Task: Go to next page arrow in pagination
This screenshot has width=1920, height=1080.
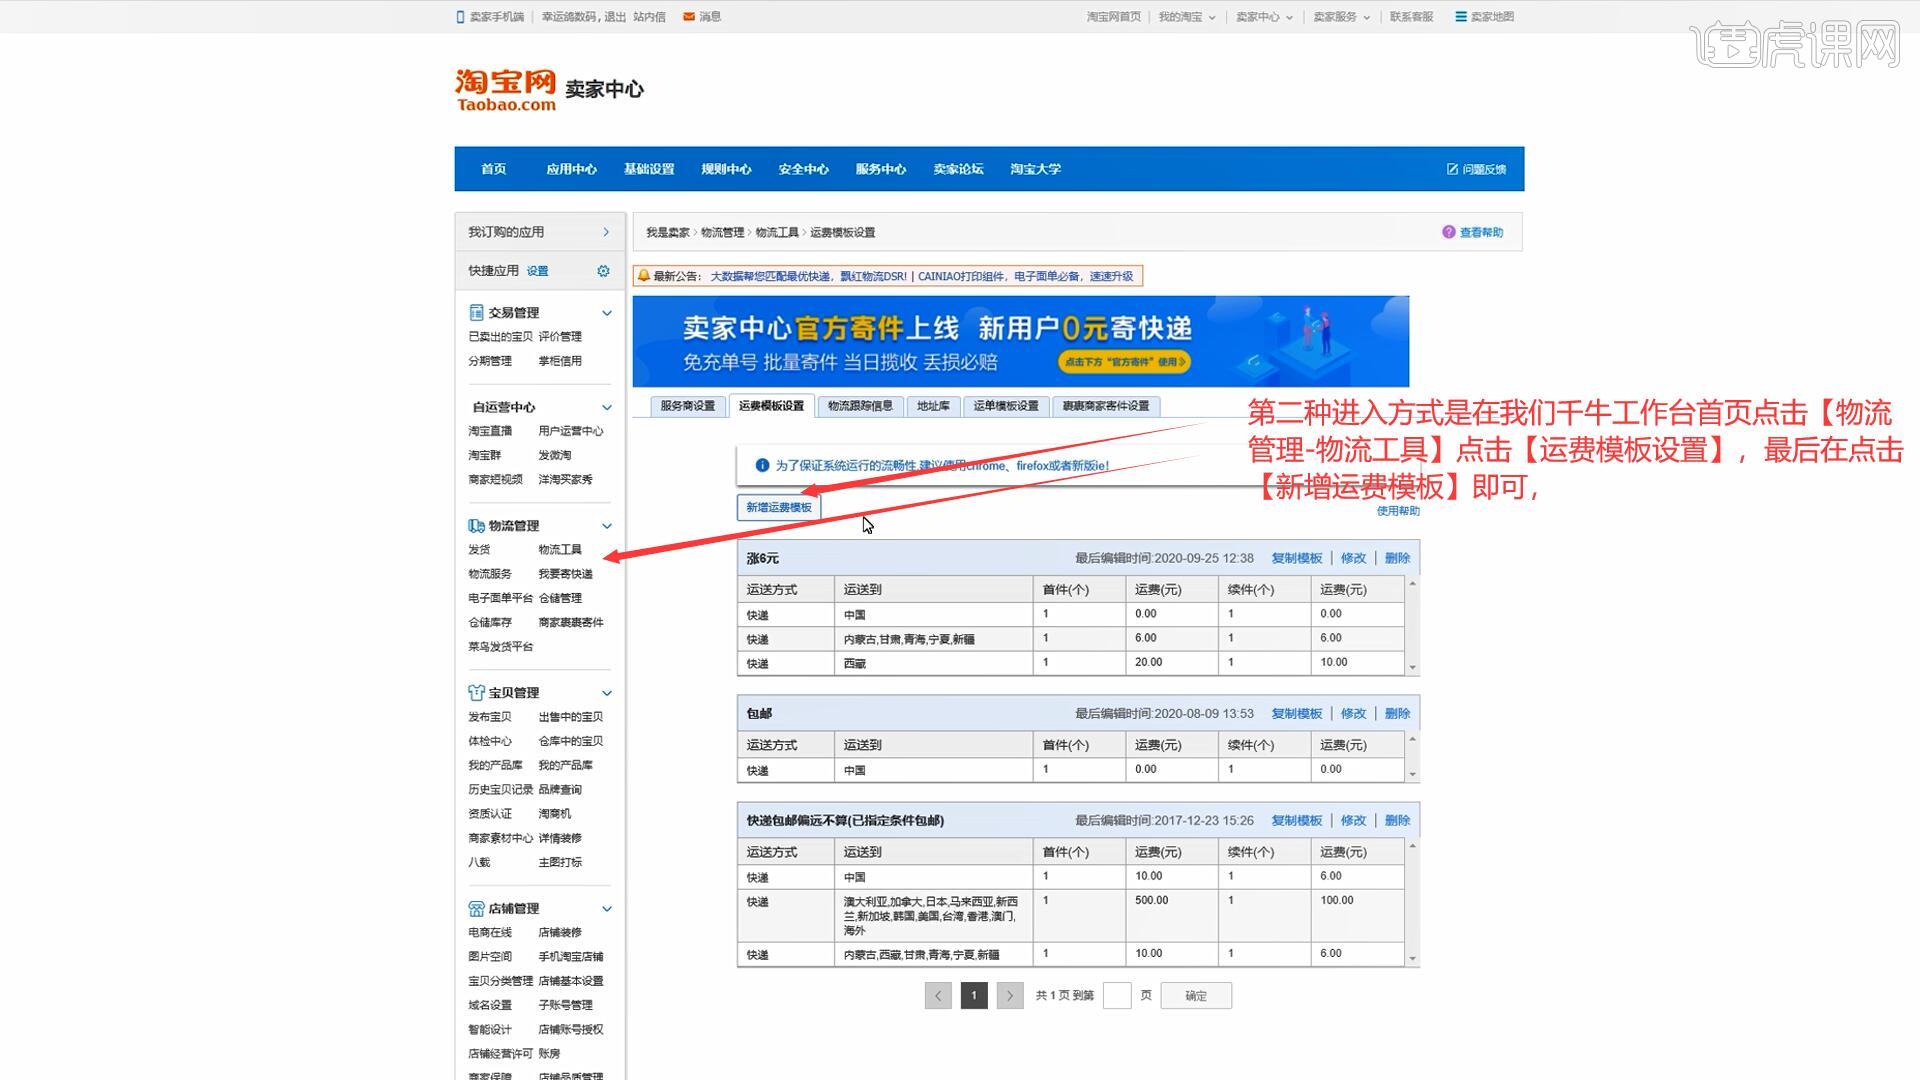Action: point(1010,996)
